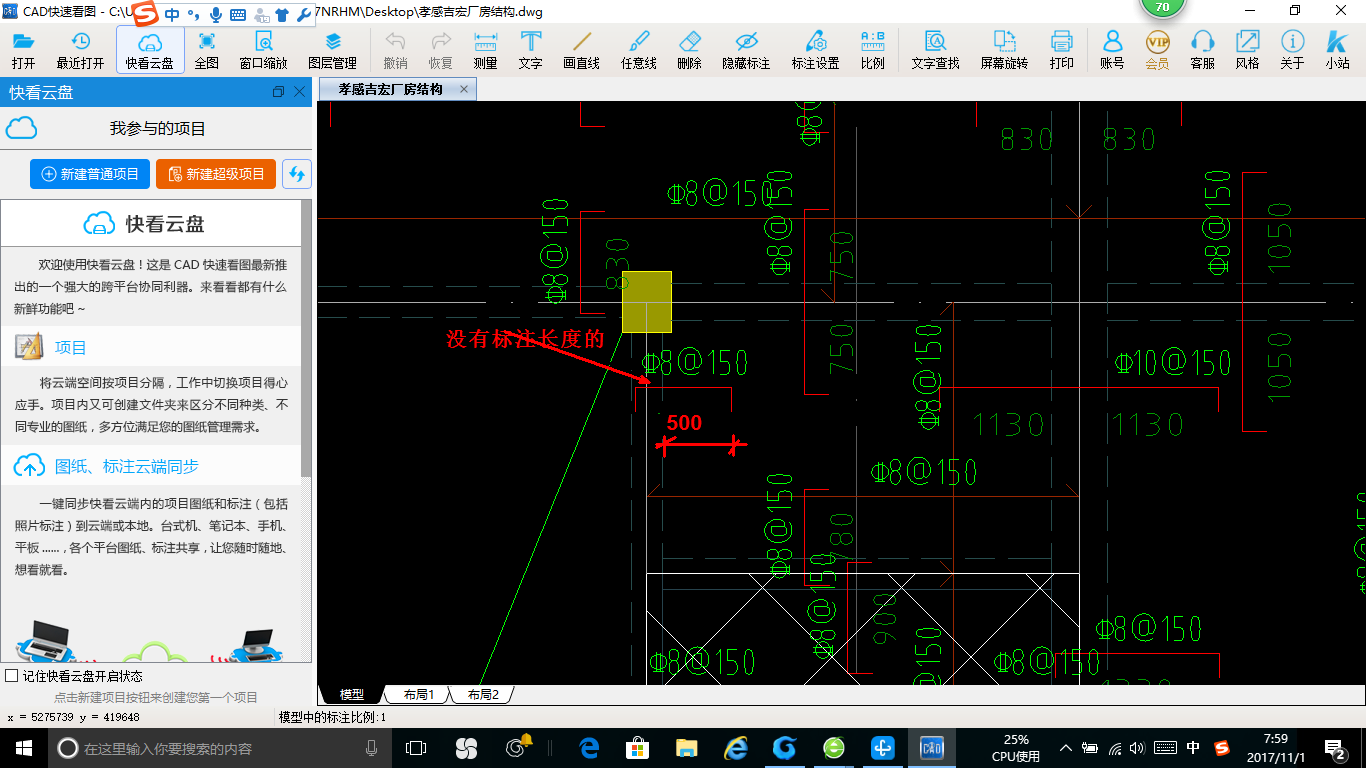Viewport: 1366px width, 768px height.
Task: Select the 文字 text annotation tool
Action: (x=531, y=50)
